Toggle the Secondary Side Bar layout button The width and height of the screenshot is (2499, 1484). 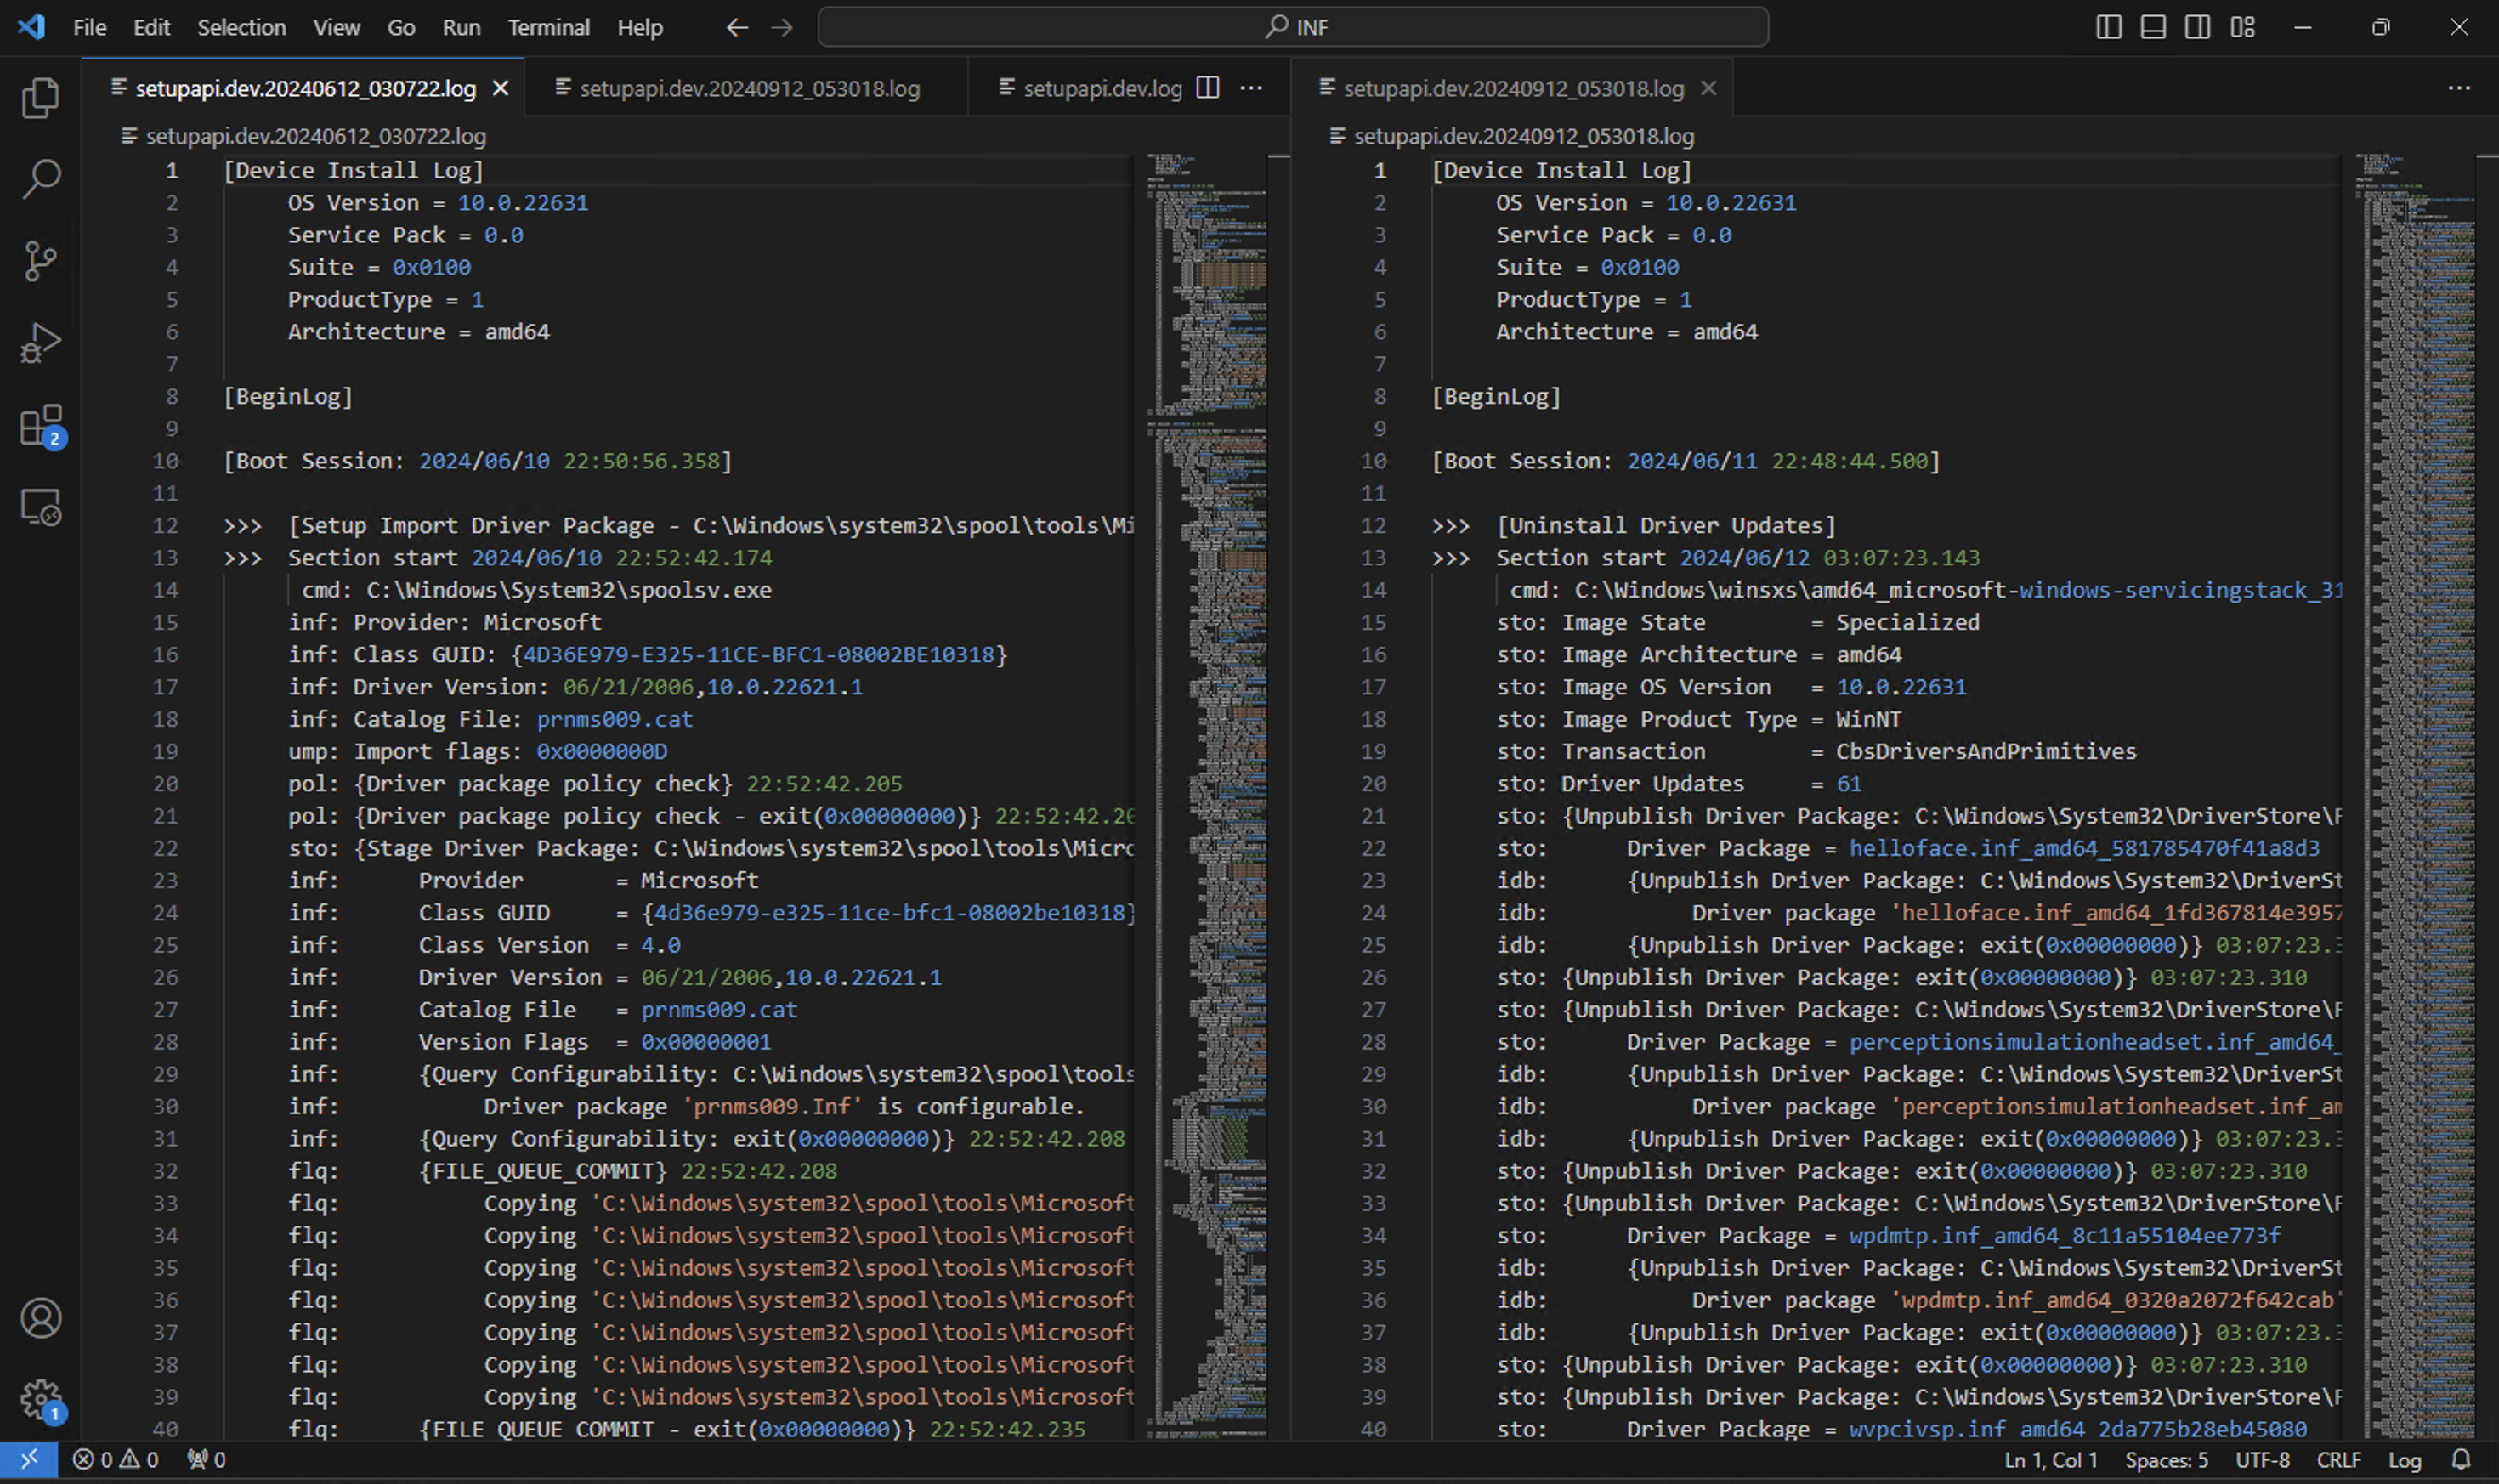pyautogui.click(x=2197, y=28)
